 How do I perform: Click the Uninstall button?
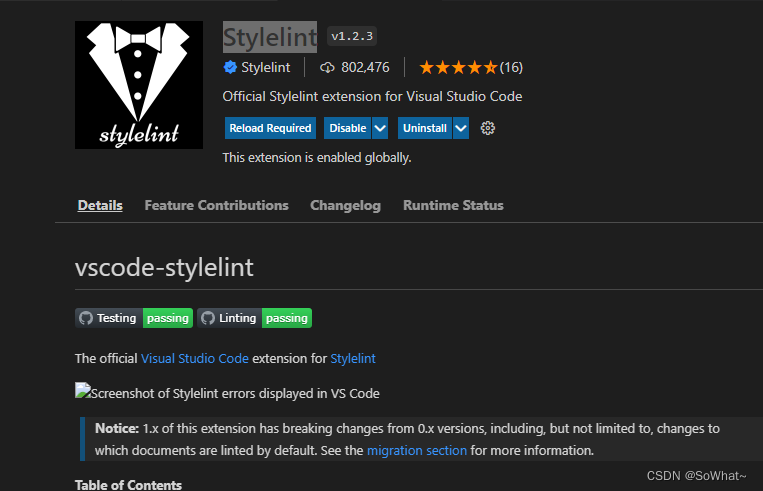coord(425,128)
